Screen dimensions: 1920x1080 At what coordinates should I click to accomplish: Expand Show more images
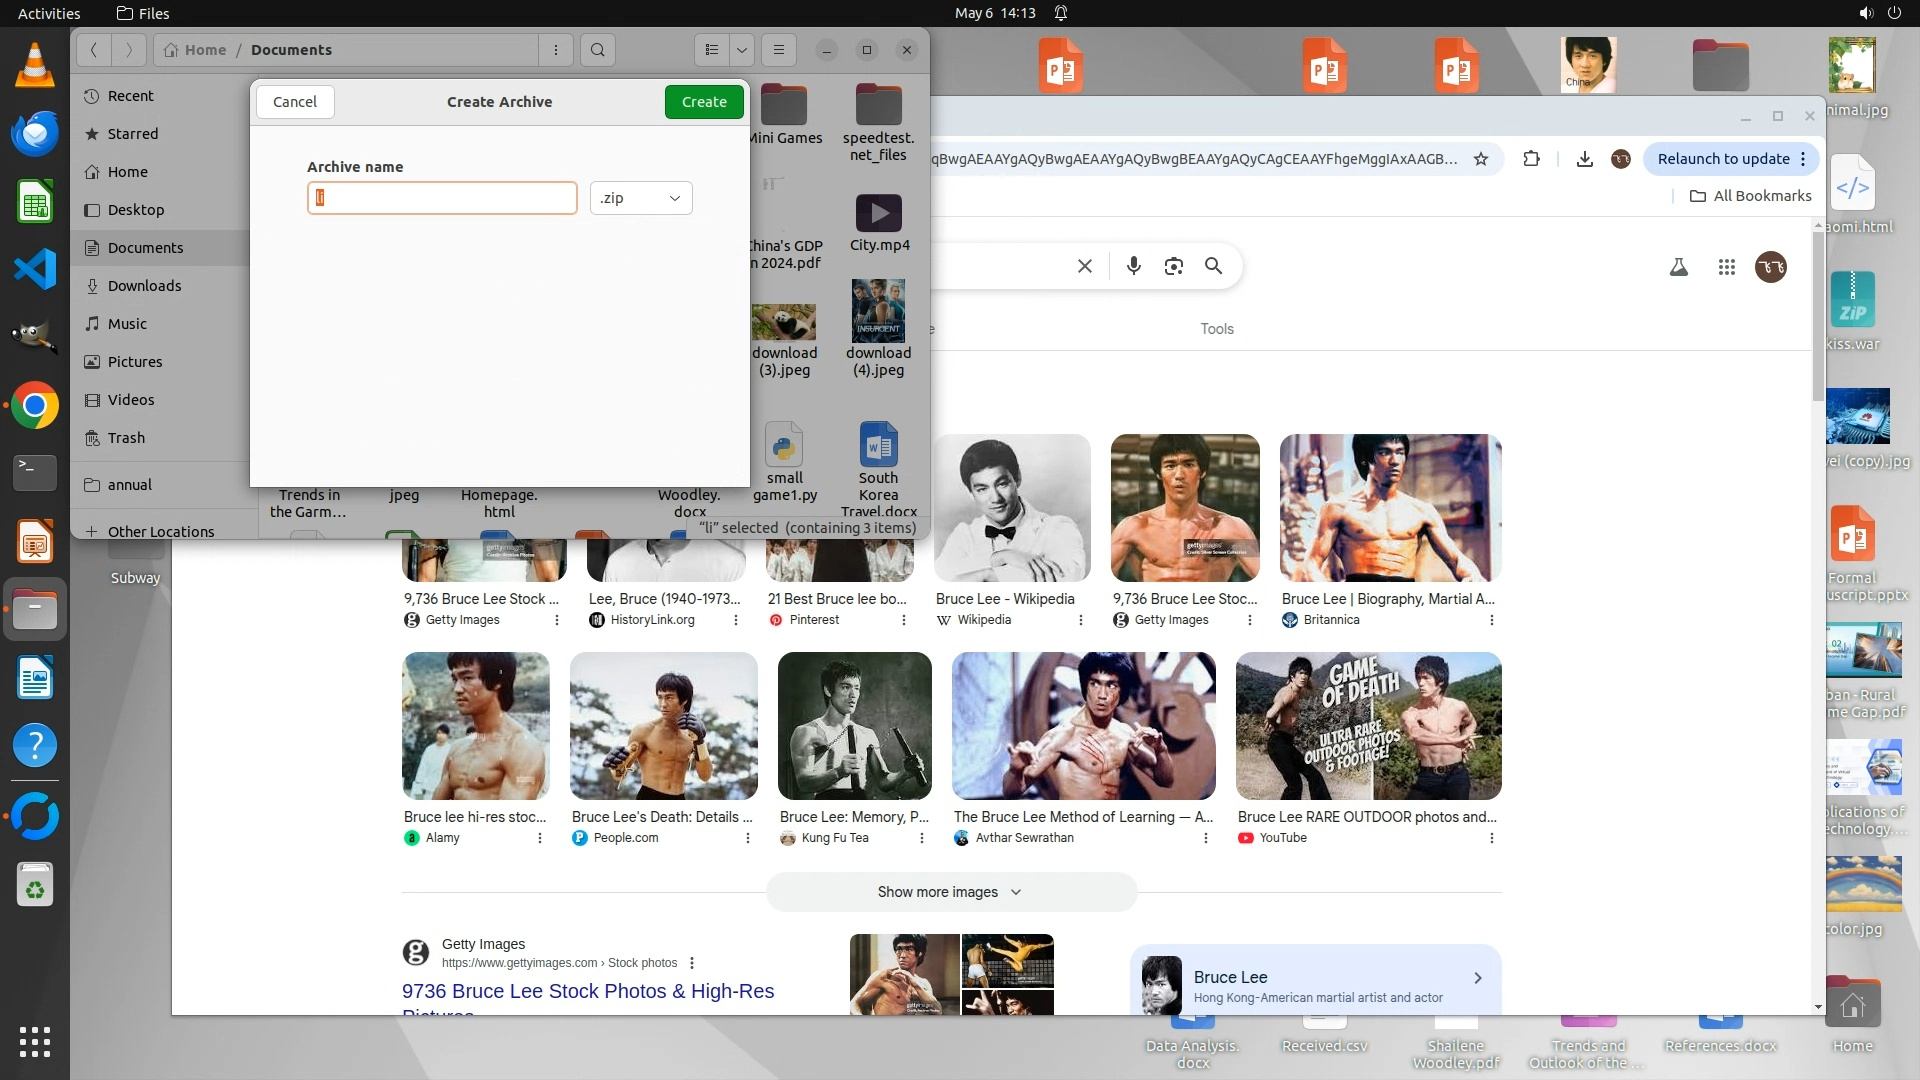[950, 892]
